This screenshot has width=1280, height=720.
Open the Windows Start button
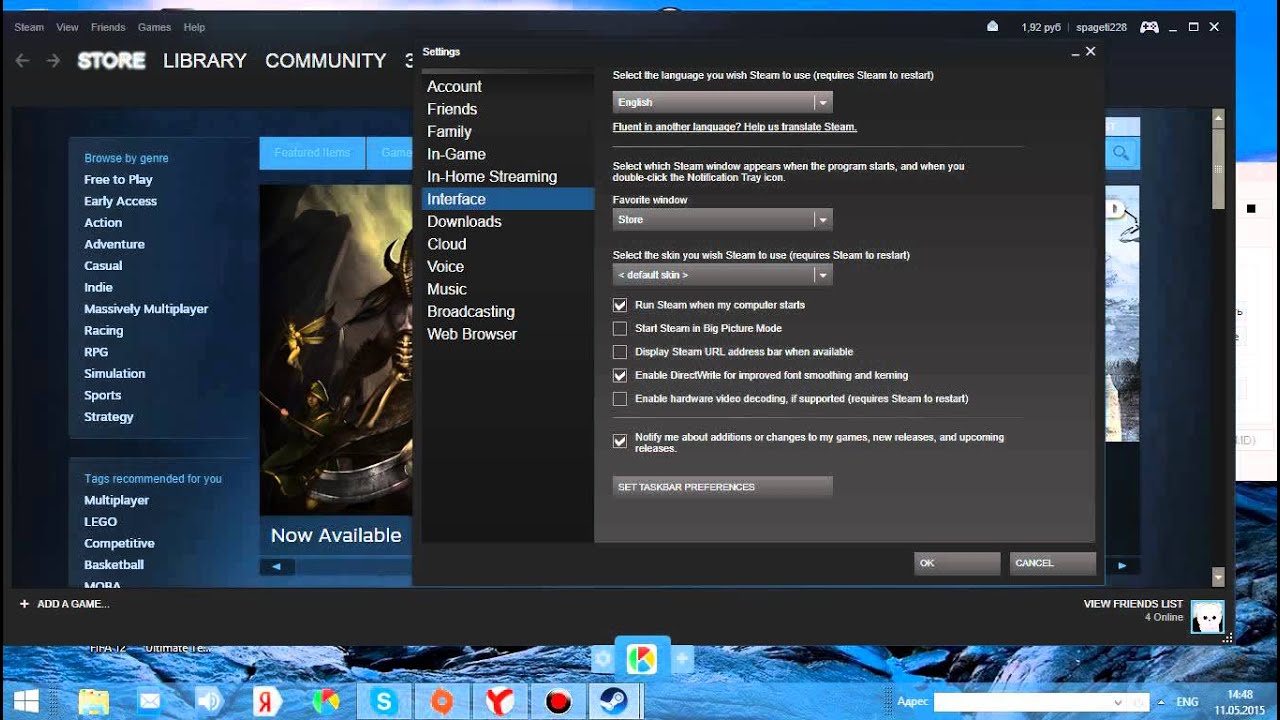coord(26,699)
